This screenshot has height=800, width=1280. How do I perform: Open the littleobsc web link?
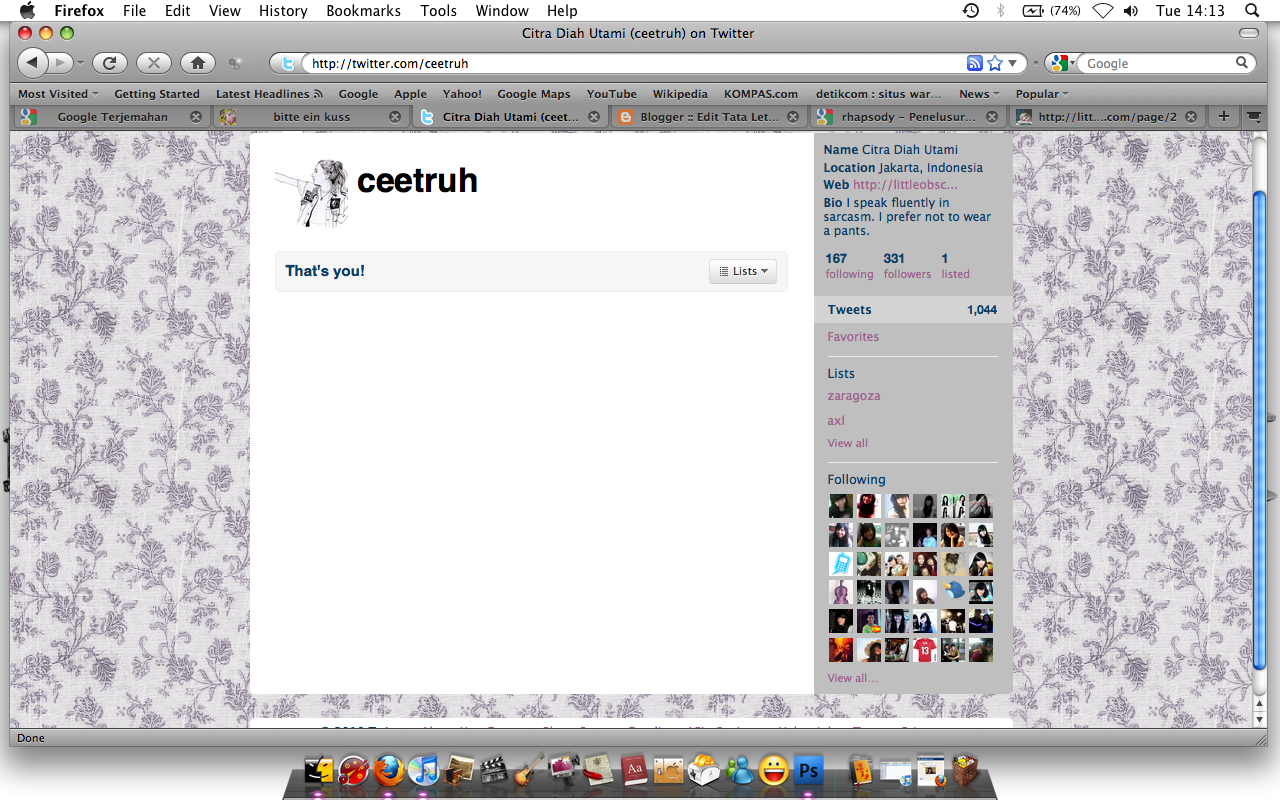coord(905,185)
